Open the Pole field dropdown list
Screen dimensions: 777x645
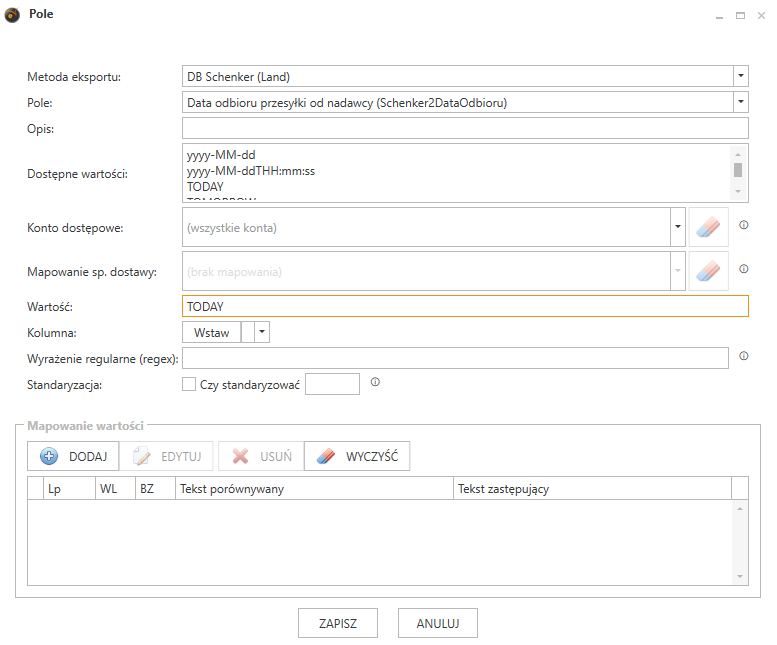click(740, 102)
